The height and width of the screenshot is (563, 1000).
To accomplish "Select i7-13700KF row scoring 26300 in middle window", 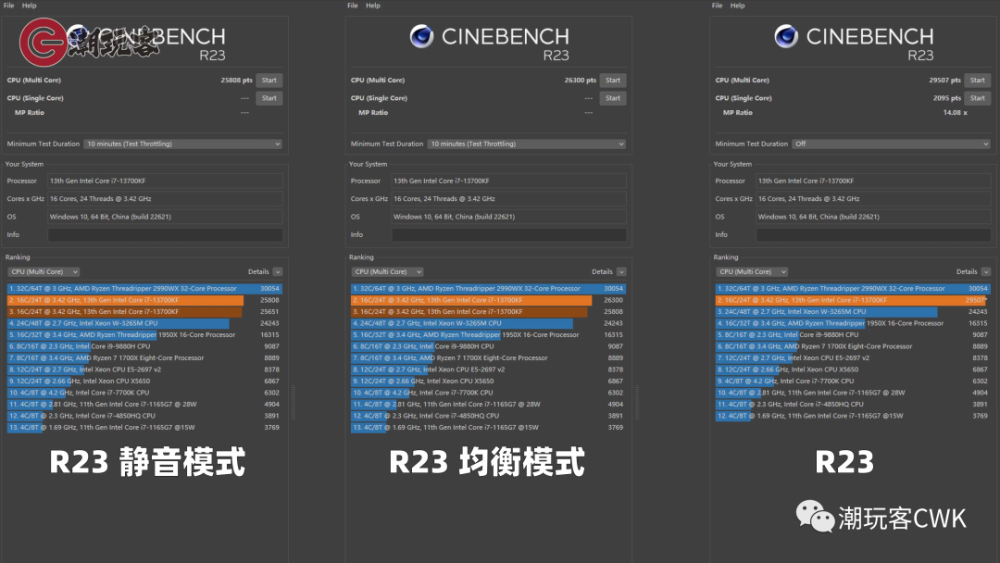I will click(x=489, y=300).
